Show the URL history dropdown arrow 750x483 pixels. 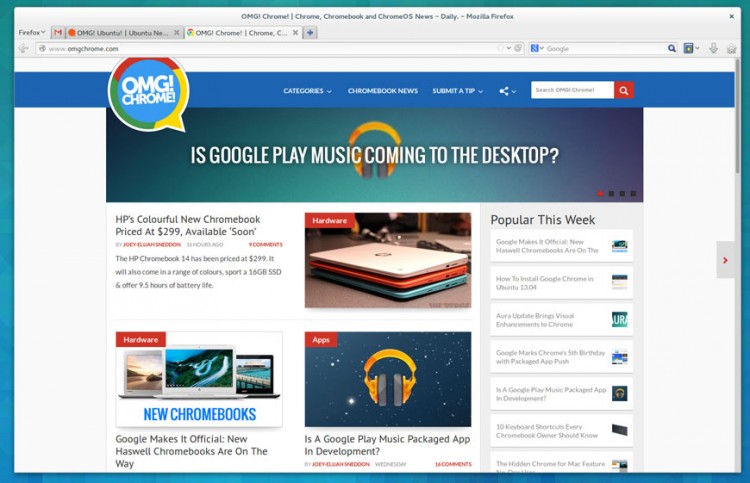pos(508,48)
